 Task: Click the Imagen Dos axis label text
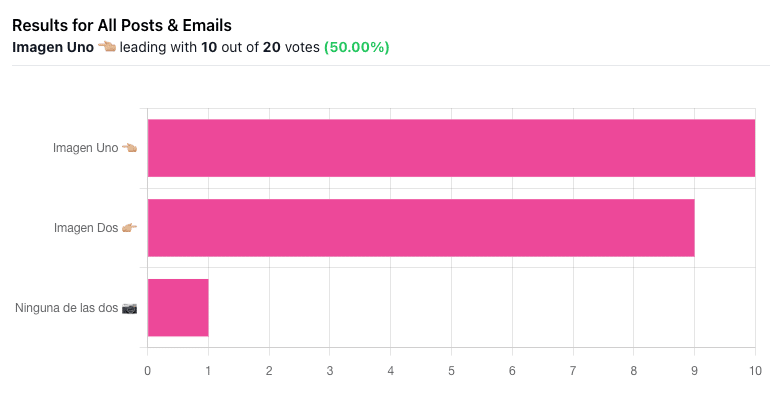click(86, 228)
